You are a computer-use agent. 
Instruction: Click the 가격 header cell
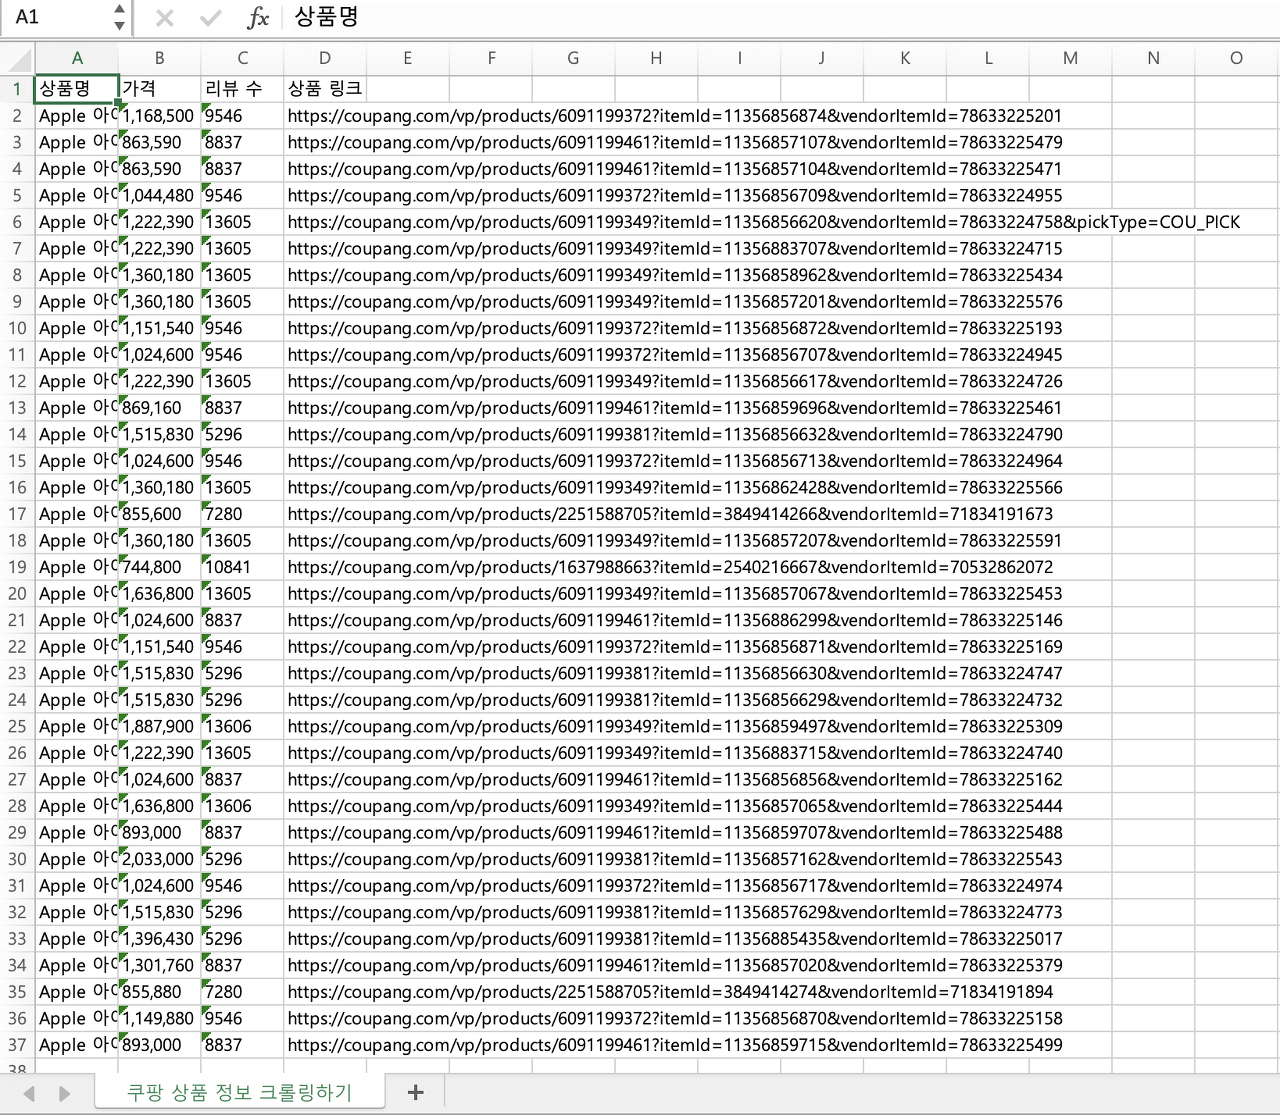pyautogui.click(x=159, y=88)
